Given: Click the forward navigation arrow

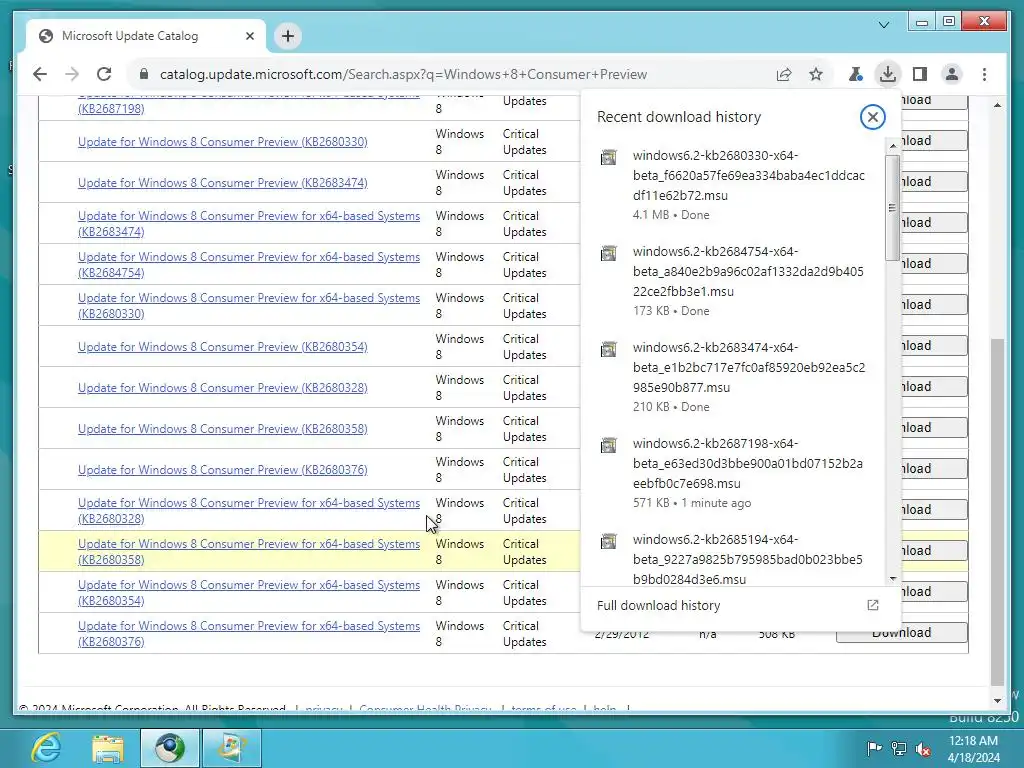Looking at the screenshot, I should coord(72,74).
